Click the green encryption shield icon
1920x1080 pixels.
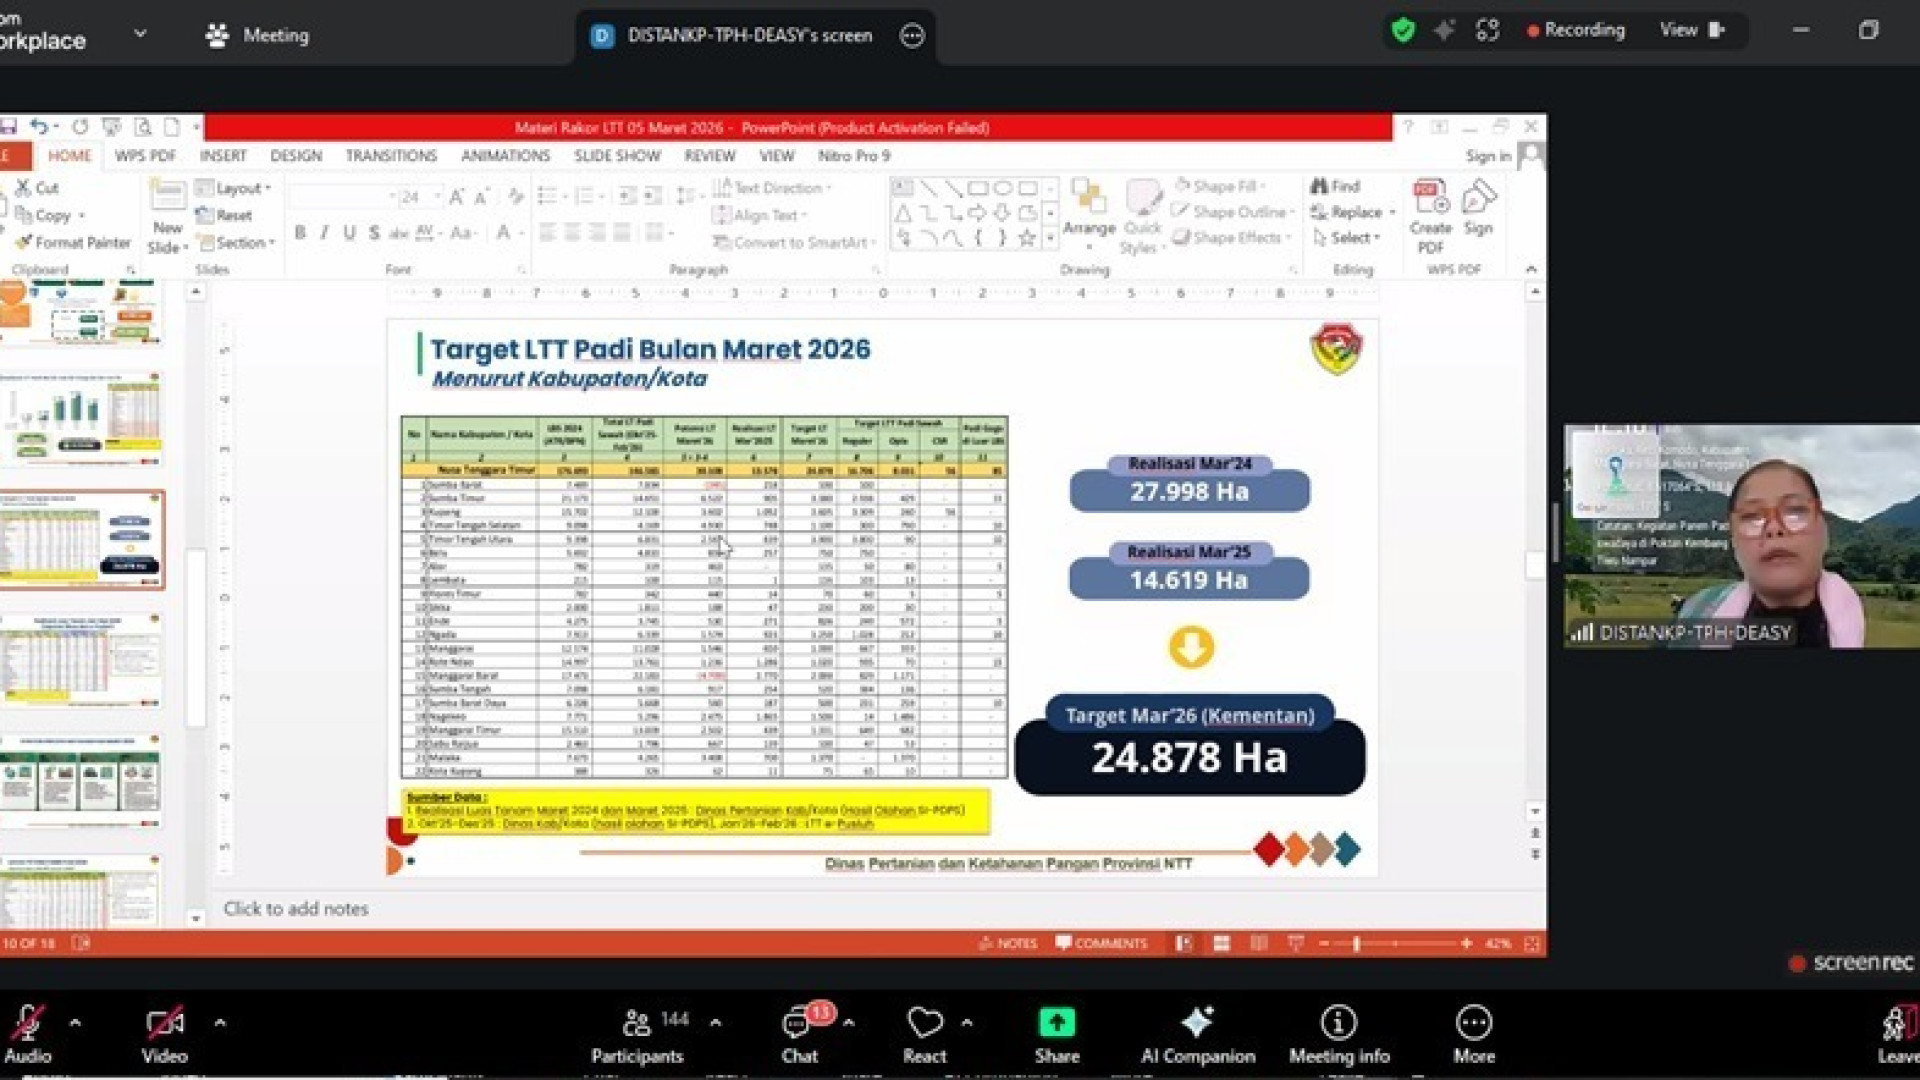pos(1403,31)
